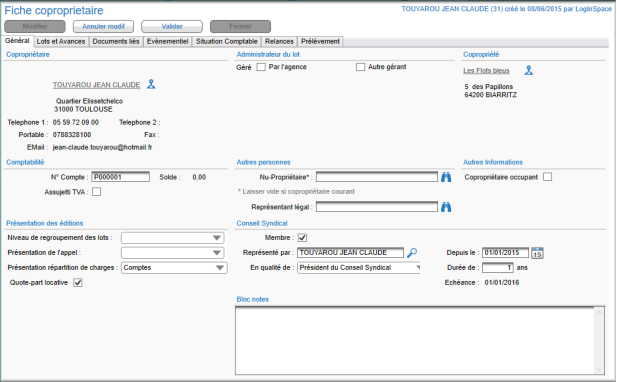Click 64200 BIARRITZ address text
Screen dimensions: 617x382
[x=490, y=95]
